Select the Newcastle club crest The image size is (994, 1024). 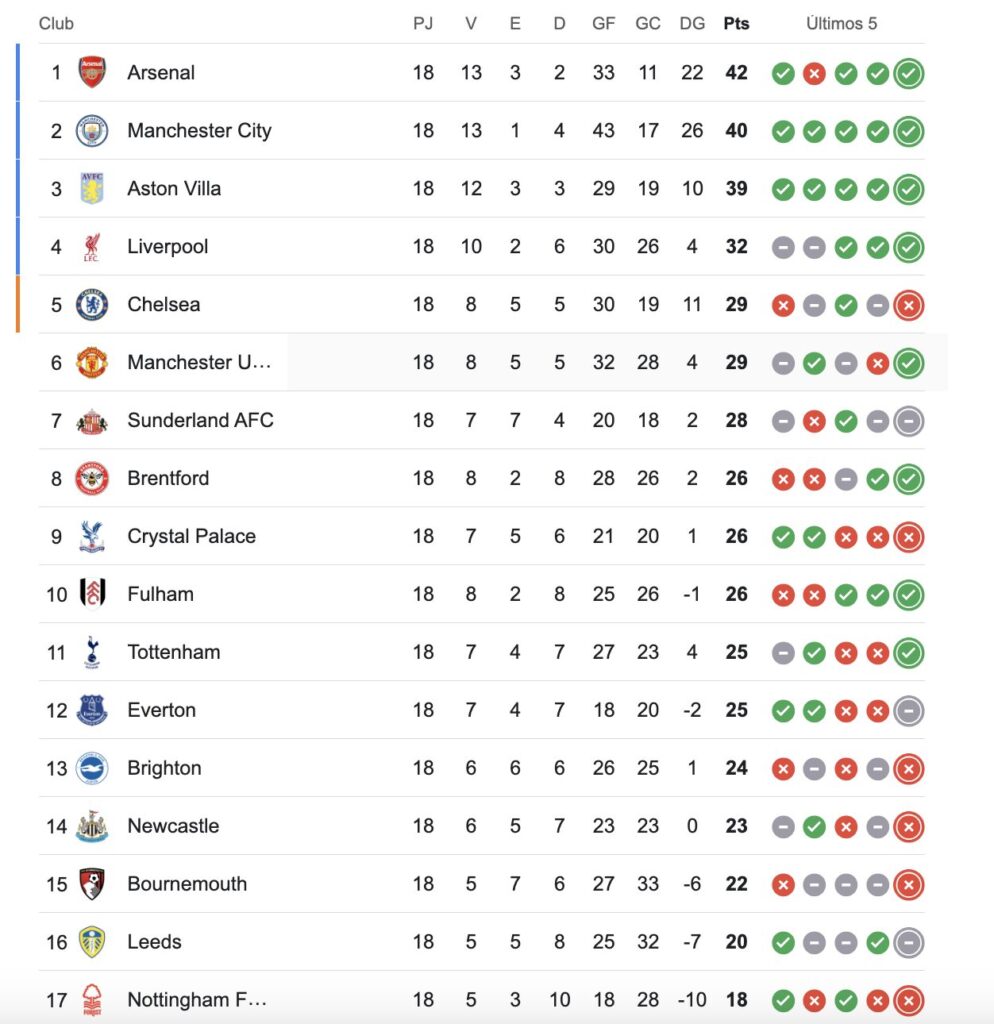point(92,827)
